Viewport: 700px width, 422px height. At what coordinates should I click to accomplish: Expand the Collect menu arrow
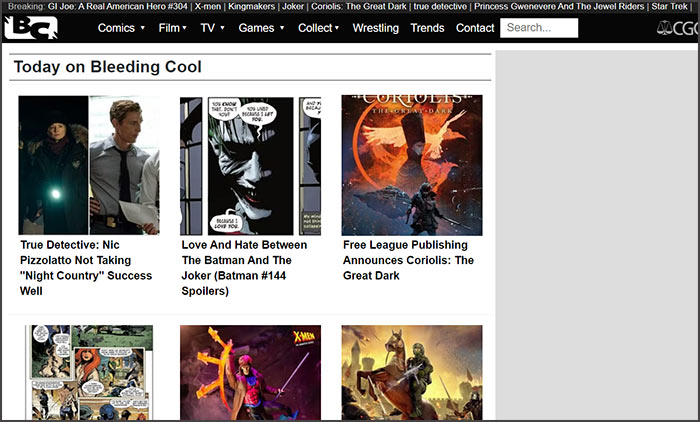pyautogui.click(x=337, y=28)
